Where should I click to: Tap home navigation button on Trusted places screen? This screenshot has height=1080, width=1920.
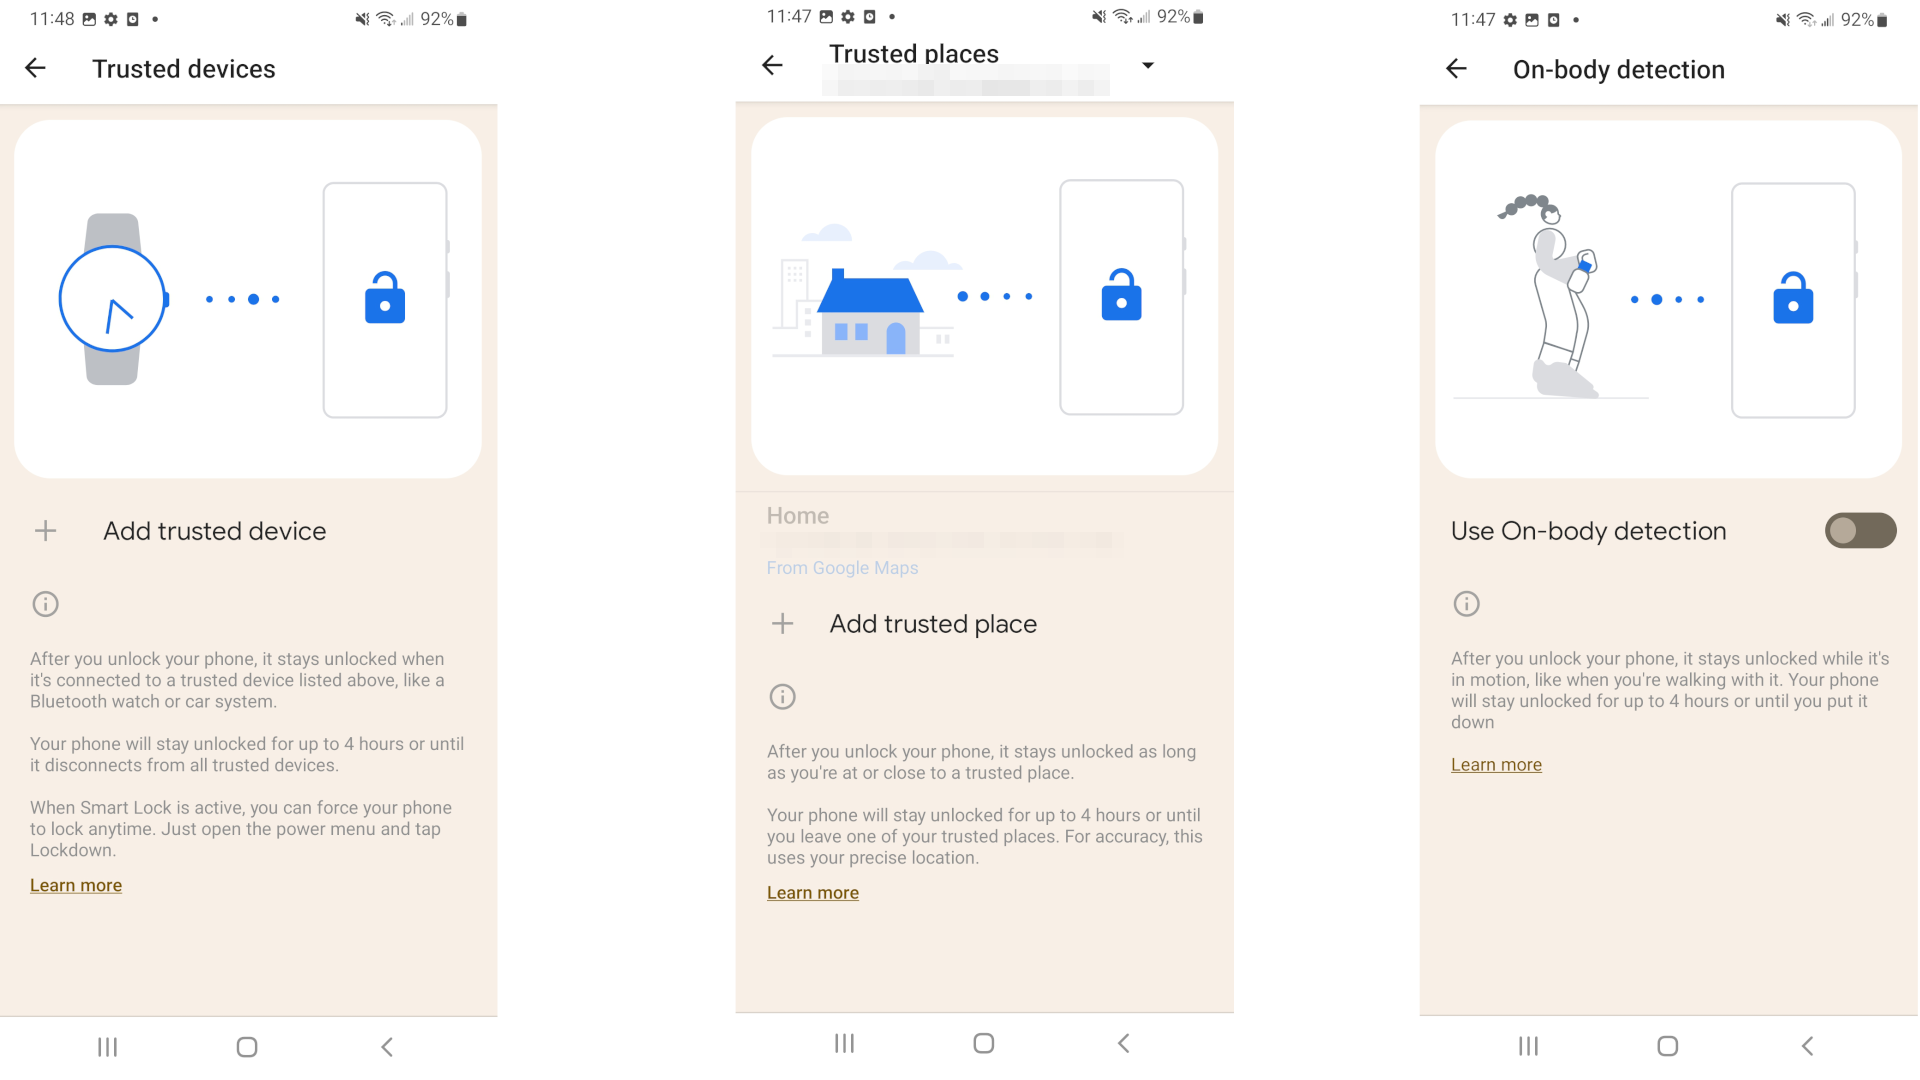(x=984, y=1044)
